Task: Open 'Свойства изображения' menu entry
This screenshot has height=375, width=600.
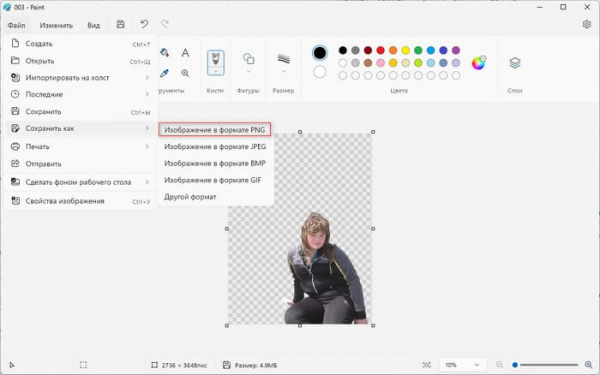Action: [81, 201]
